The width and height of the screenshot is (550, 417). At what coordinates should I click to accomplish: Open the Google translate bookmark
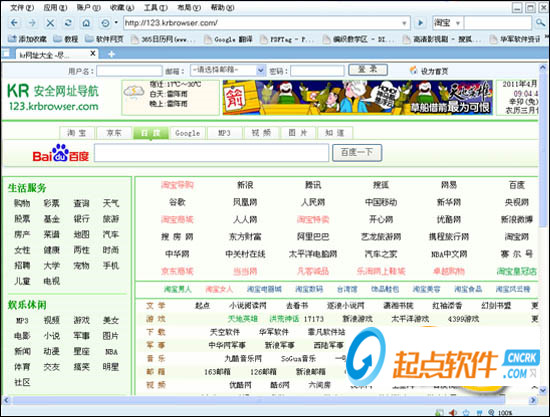[x=228, y=39]
